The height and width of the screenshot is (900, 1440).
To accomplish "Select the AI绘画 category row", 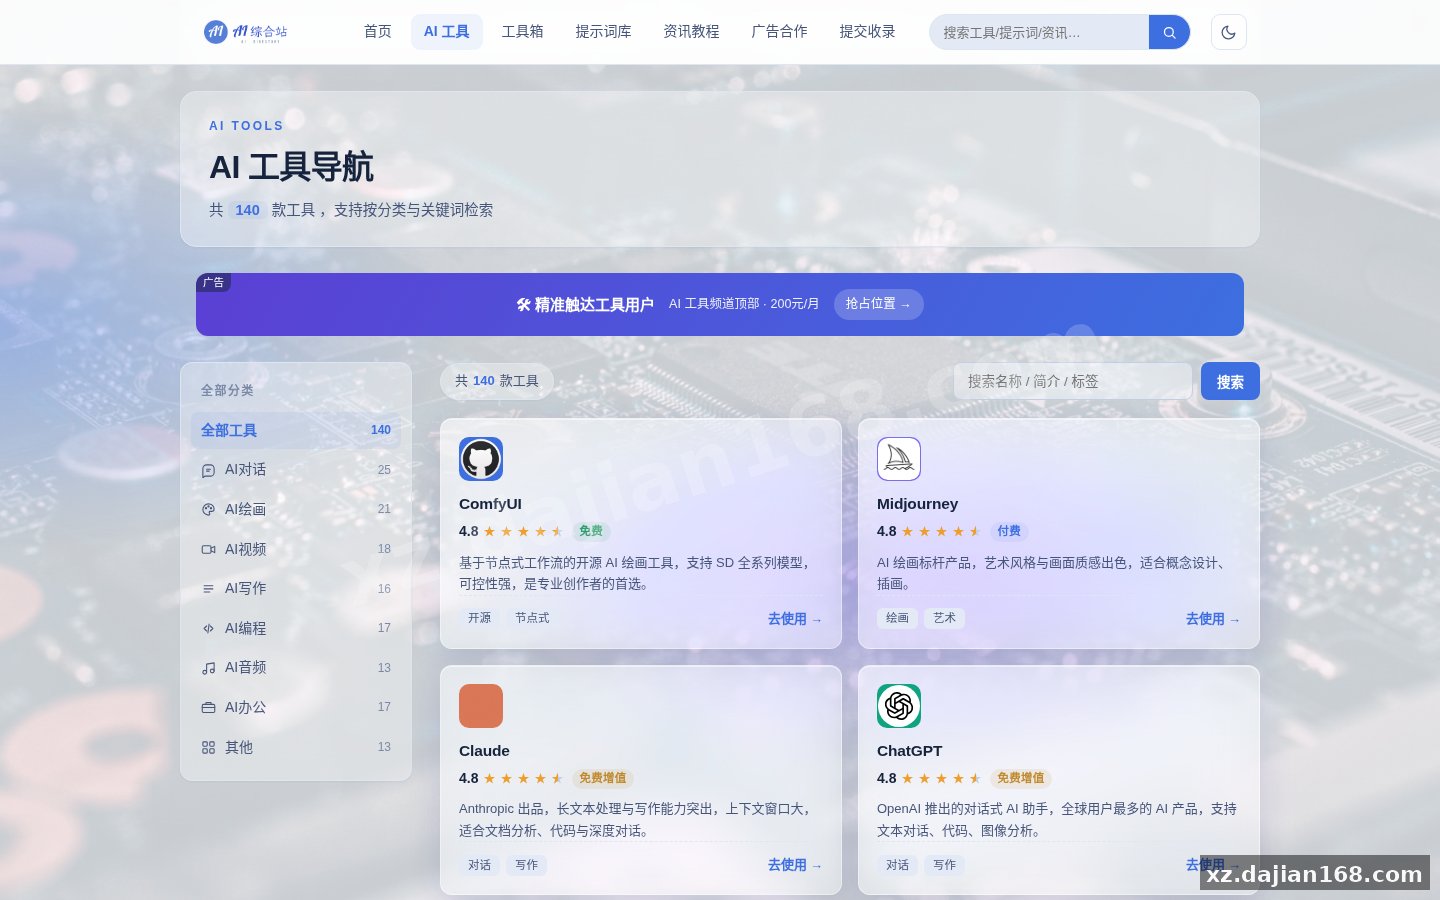I will click(296, 509).
